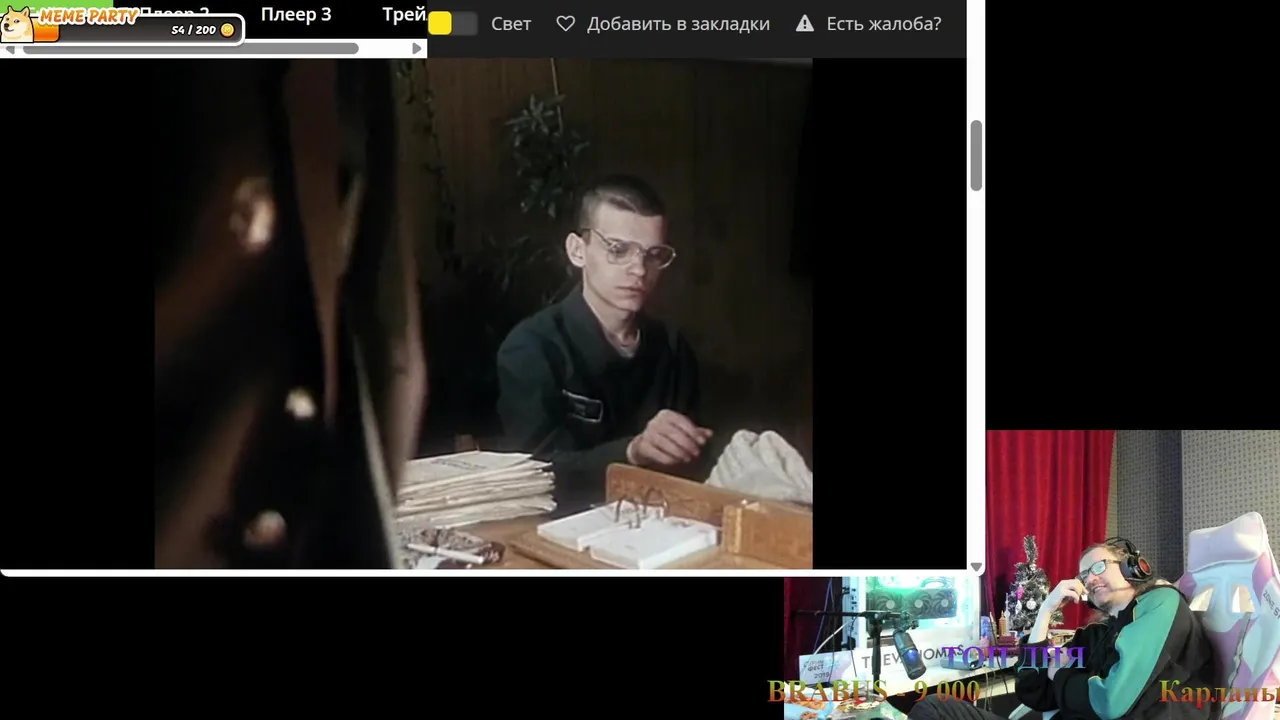Select the Трейлер tab
The width and height of the screenshot is (1280, 720).
pos(404,15)
